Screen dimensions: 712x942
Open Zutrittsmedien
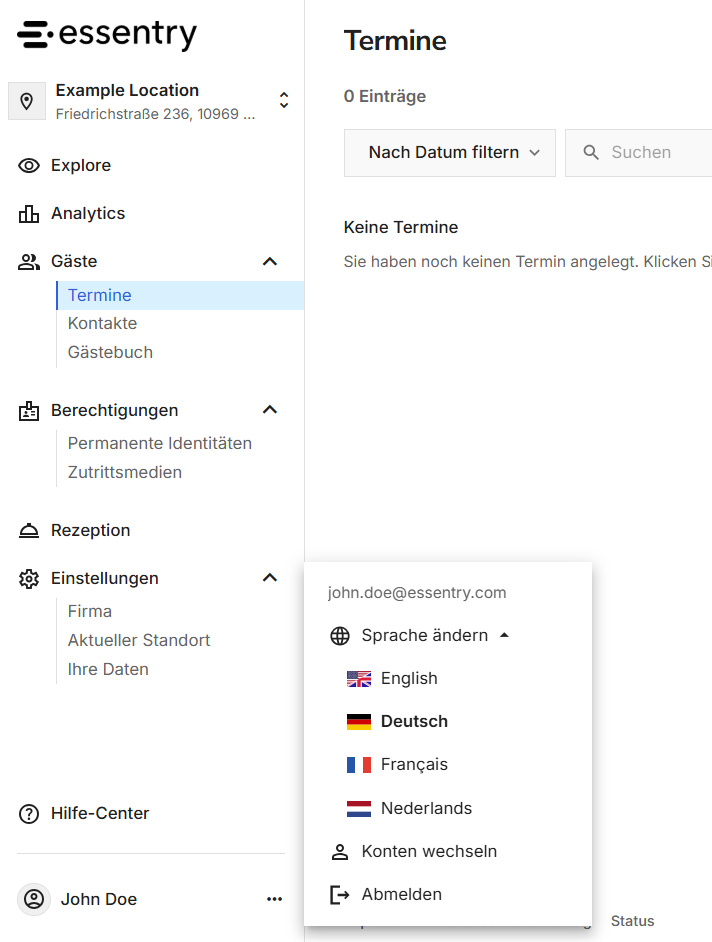125,472
